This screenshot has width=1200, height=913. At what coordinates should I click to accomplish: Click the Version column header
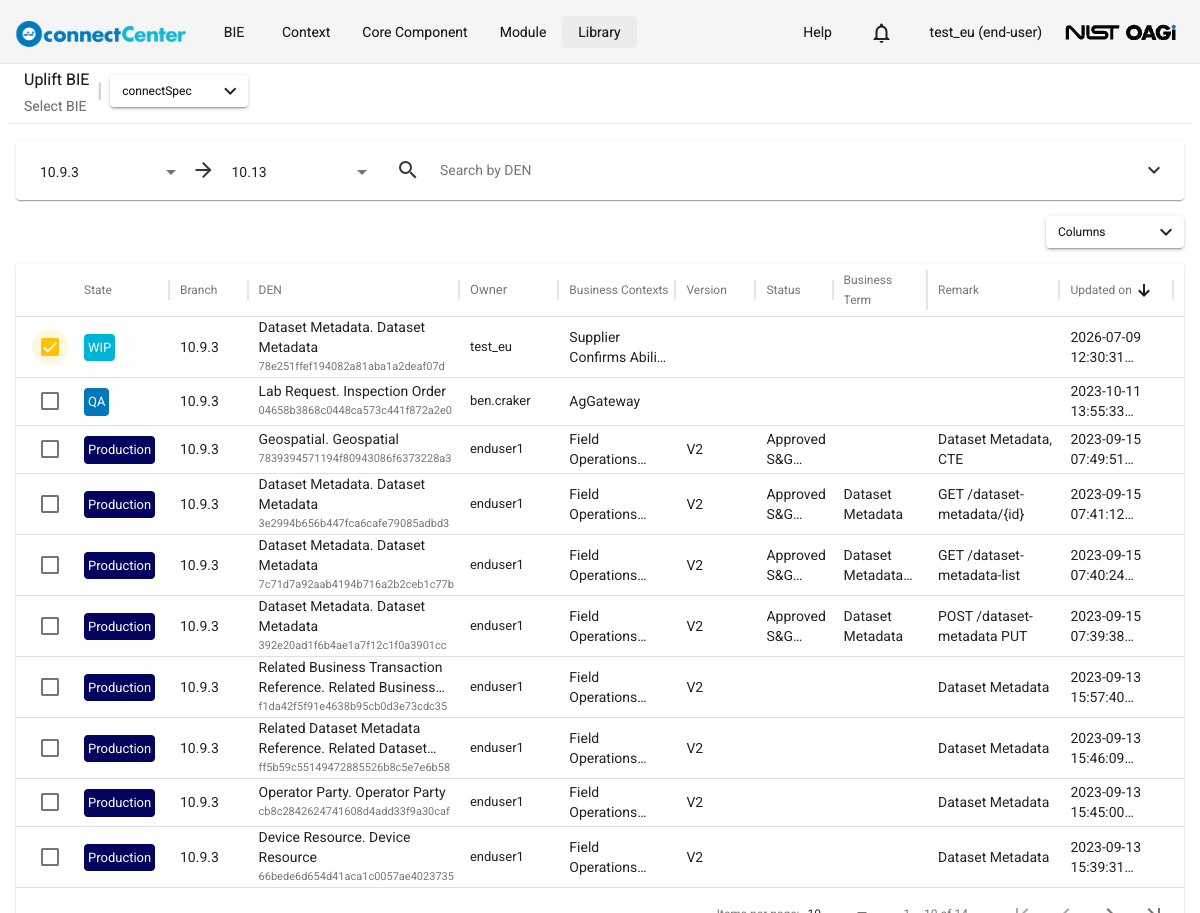[706, 290]
